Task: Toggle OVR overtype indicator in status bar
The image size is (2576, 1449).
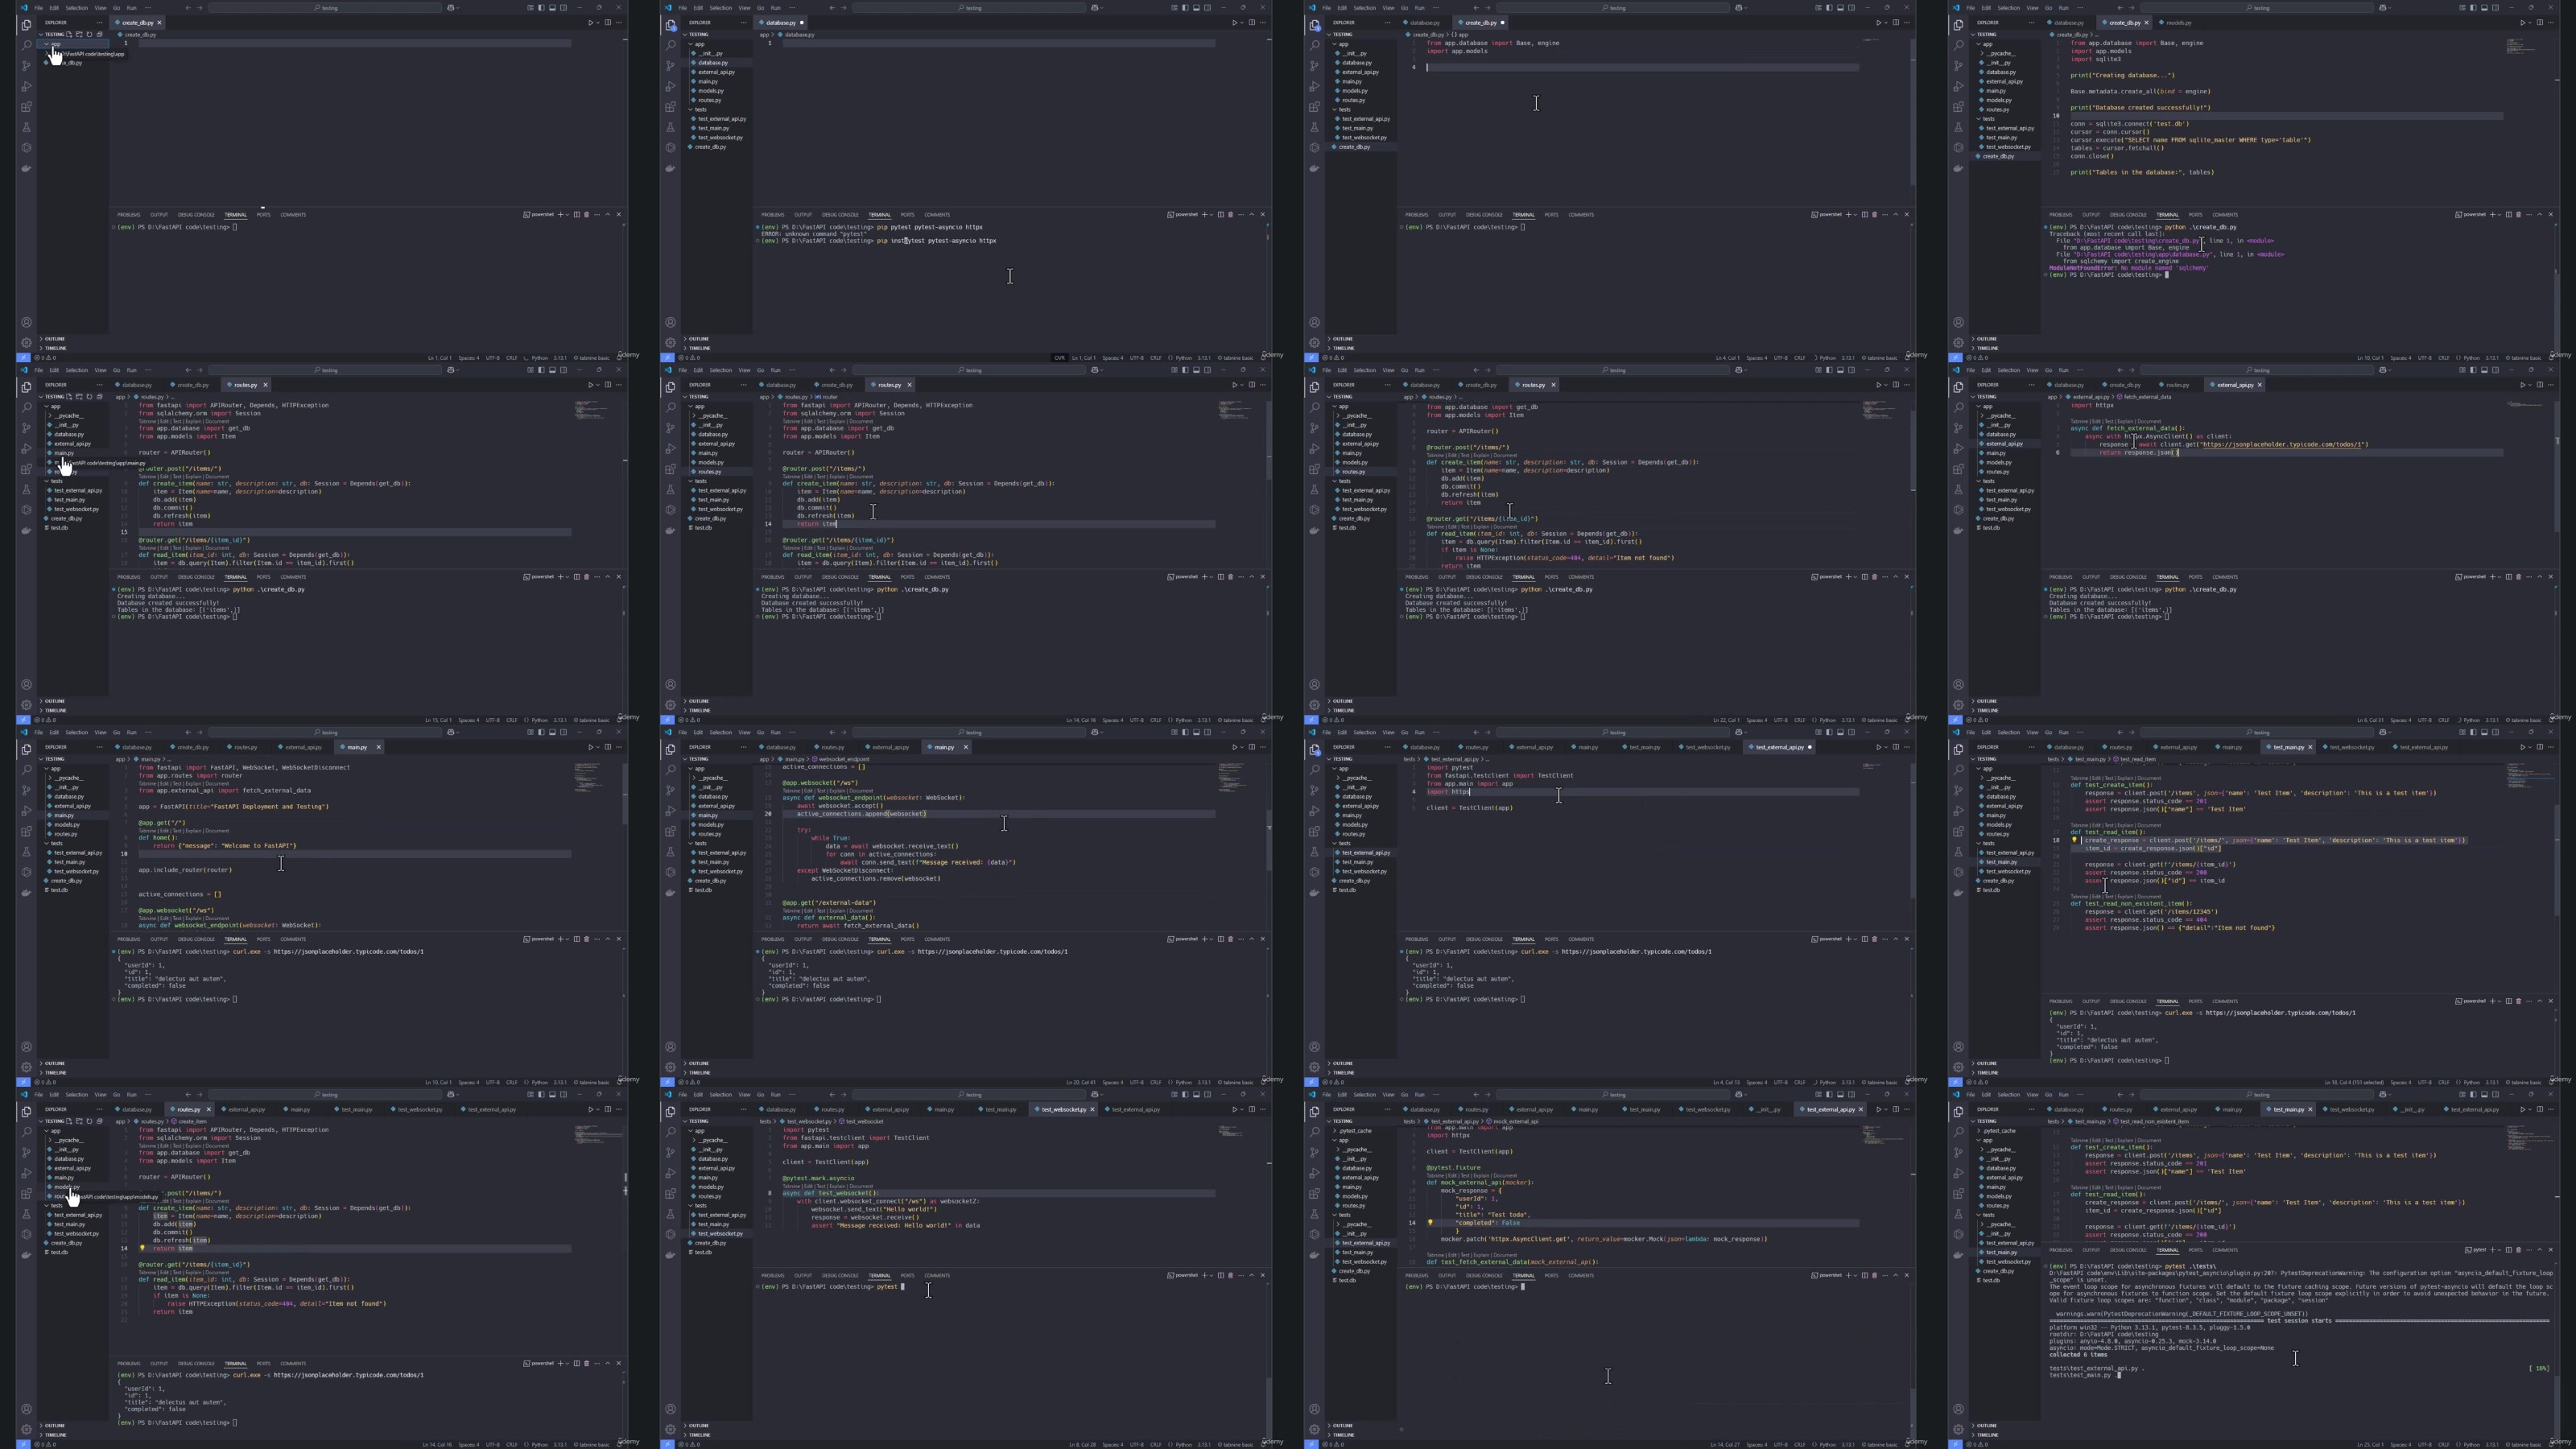Action: pyautogui.click(x=1059, y=357)
